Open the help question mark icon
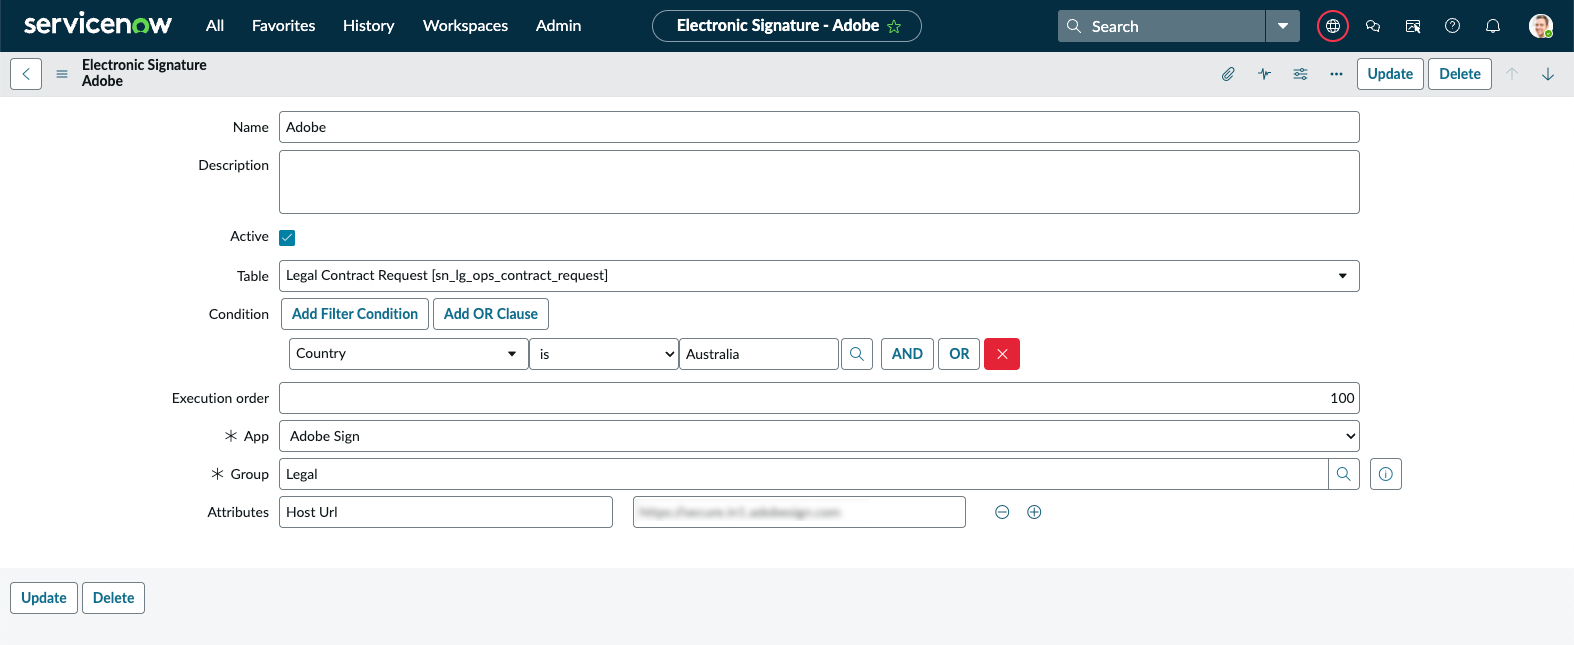1574x645 pixels. point(1453,26)
